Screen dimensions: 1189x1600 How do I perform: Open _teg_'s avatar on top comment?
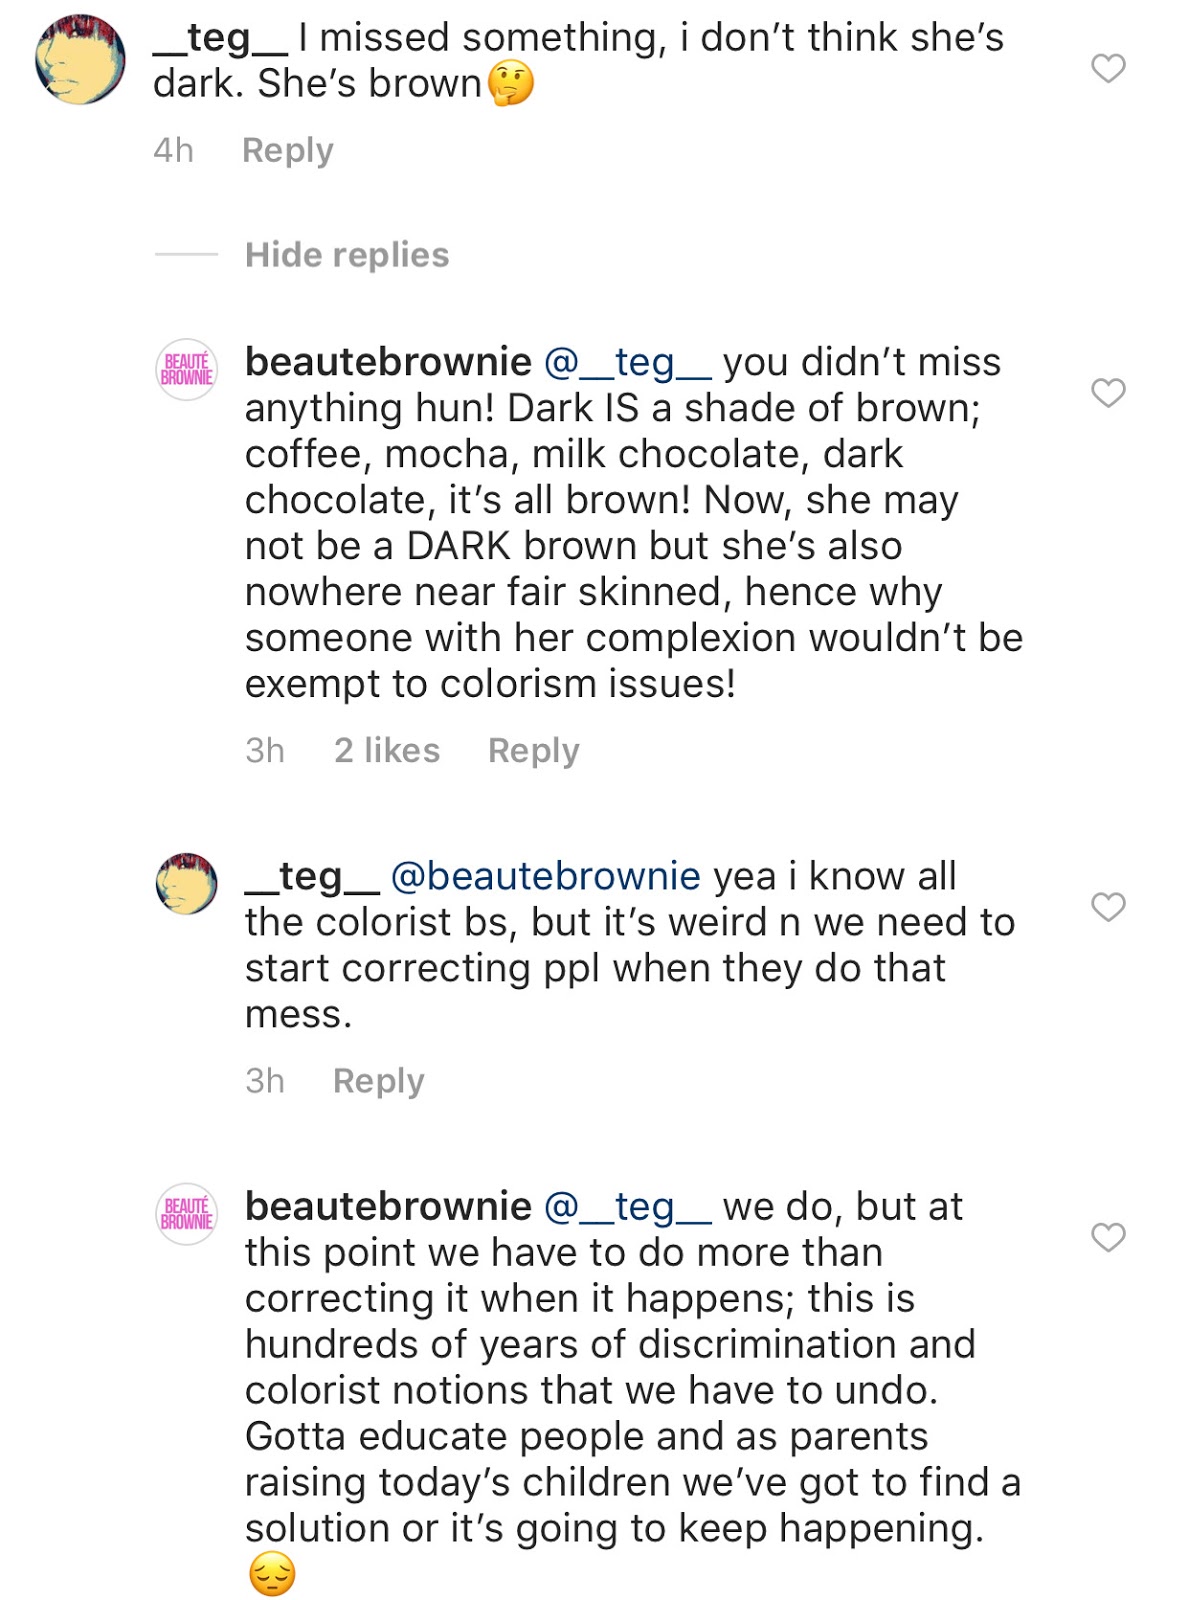(x=80, y=60)
